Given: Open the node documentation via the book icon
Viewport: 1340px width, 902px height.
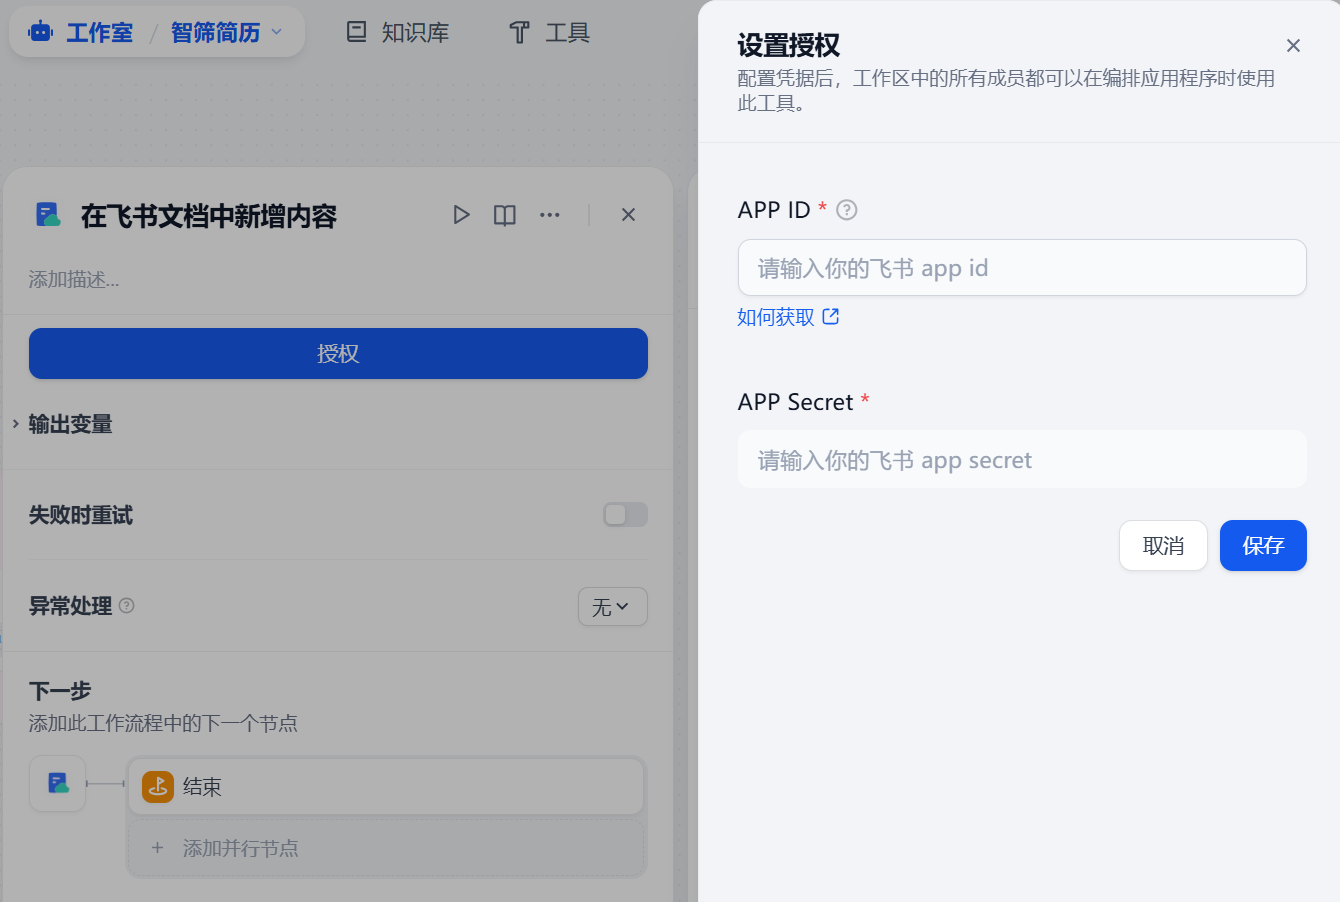Looking at the screenshot, I should pyautogui.click(x=504, y=214).
